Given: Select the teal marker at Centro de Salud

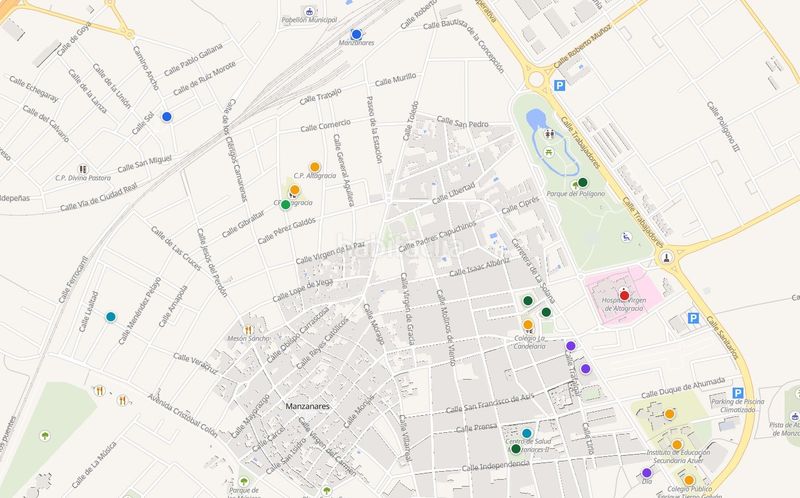Looking at the screenshot, I should tap(527, 433).
